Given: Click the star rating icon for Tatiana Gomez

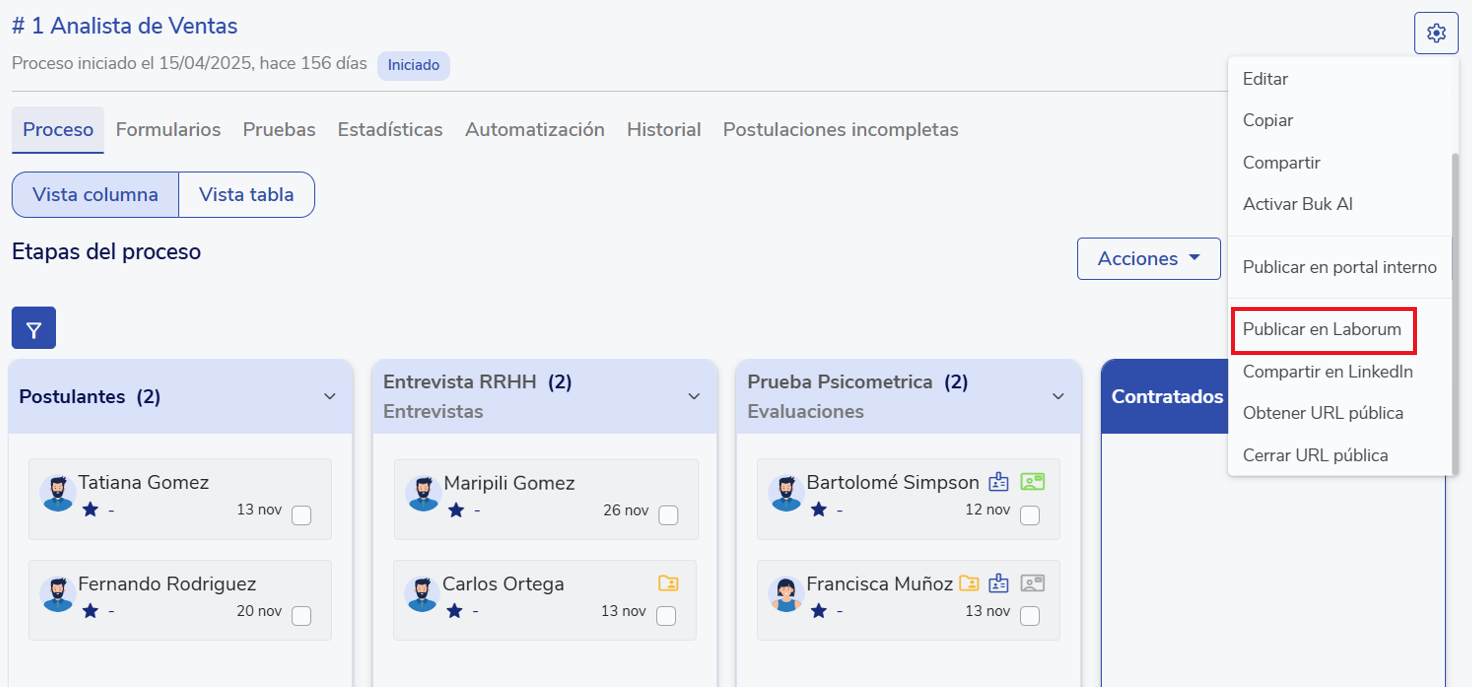Looking at the screenshot, I should tap(90, 510).
